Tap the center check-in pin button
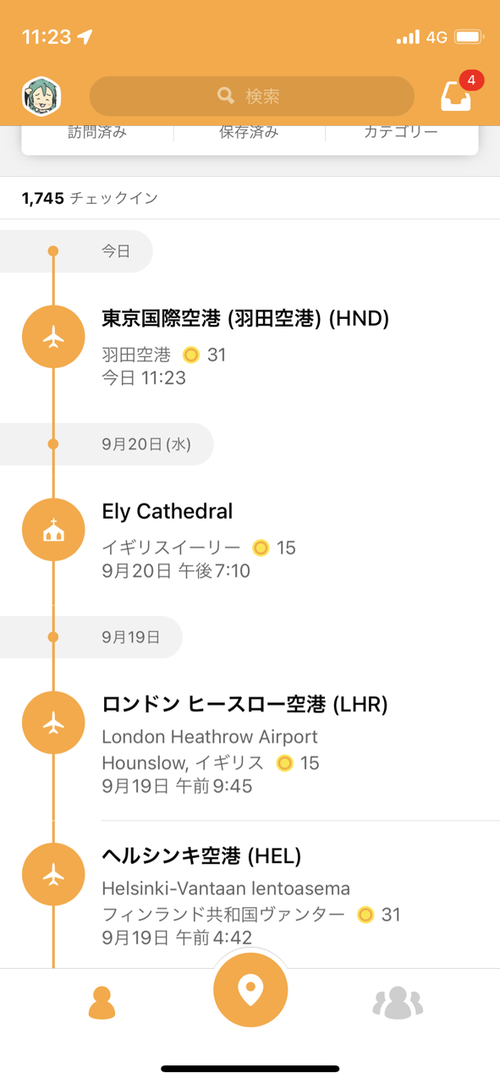Viewport: 500px width, 1083px height. (250, 990)
